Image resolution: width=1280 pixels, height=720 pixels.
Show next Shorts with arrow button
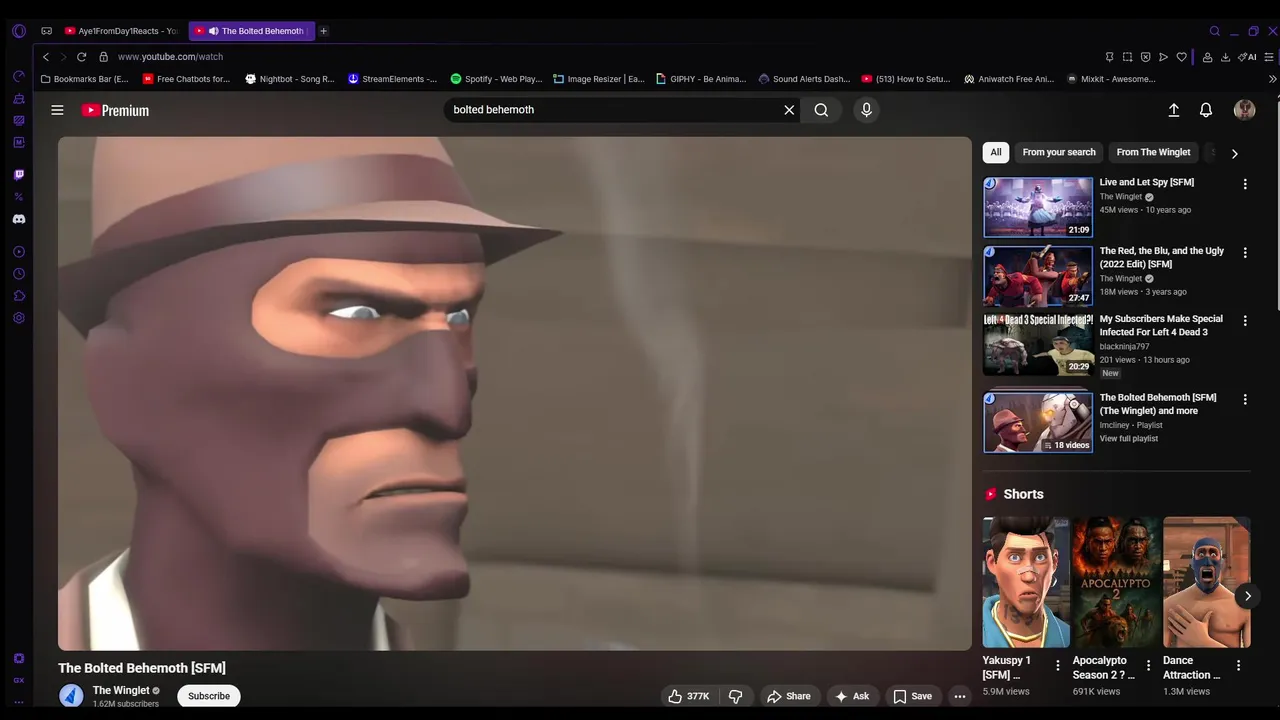click(x=1247, y=596)
